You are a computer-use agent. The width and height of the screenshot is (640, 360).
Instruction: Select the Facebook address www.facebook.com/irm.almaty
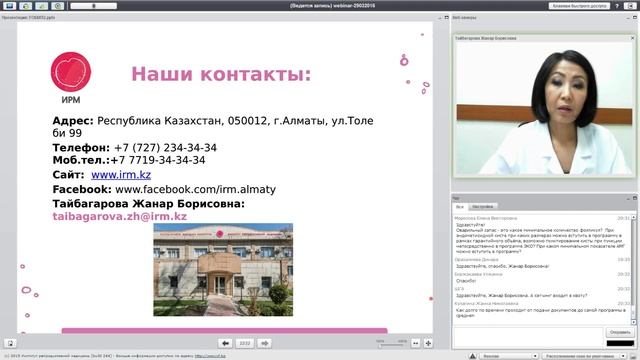point(196,189)
